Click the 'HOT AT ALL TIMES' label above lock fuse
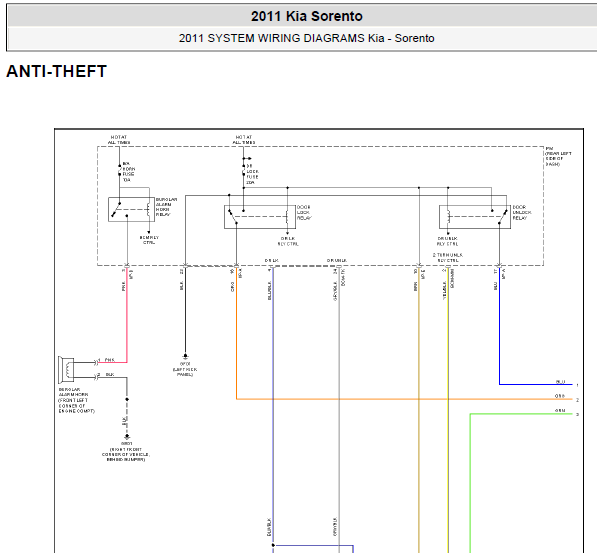Image resolution: width=597 pixels, height=553 pixels. (x=244, y=140)
